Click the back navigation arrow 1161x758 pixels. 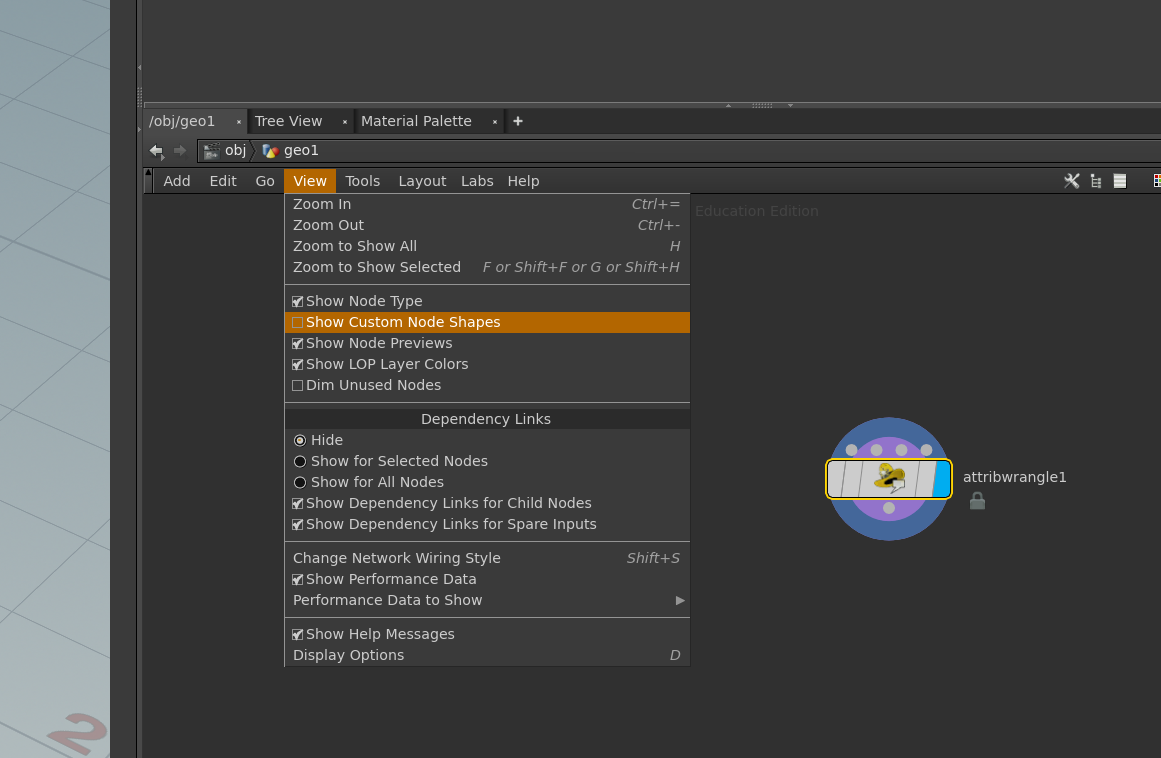(x=156, y=151)
